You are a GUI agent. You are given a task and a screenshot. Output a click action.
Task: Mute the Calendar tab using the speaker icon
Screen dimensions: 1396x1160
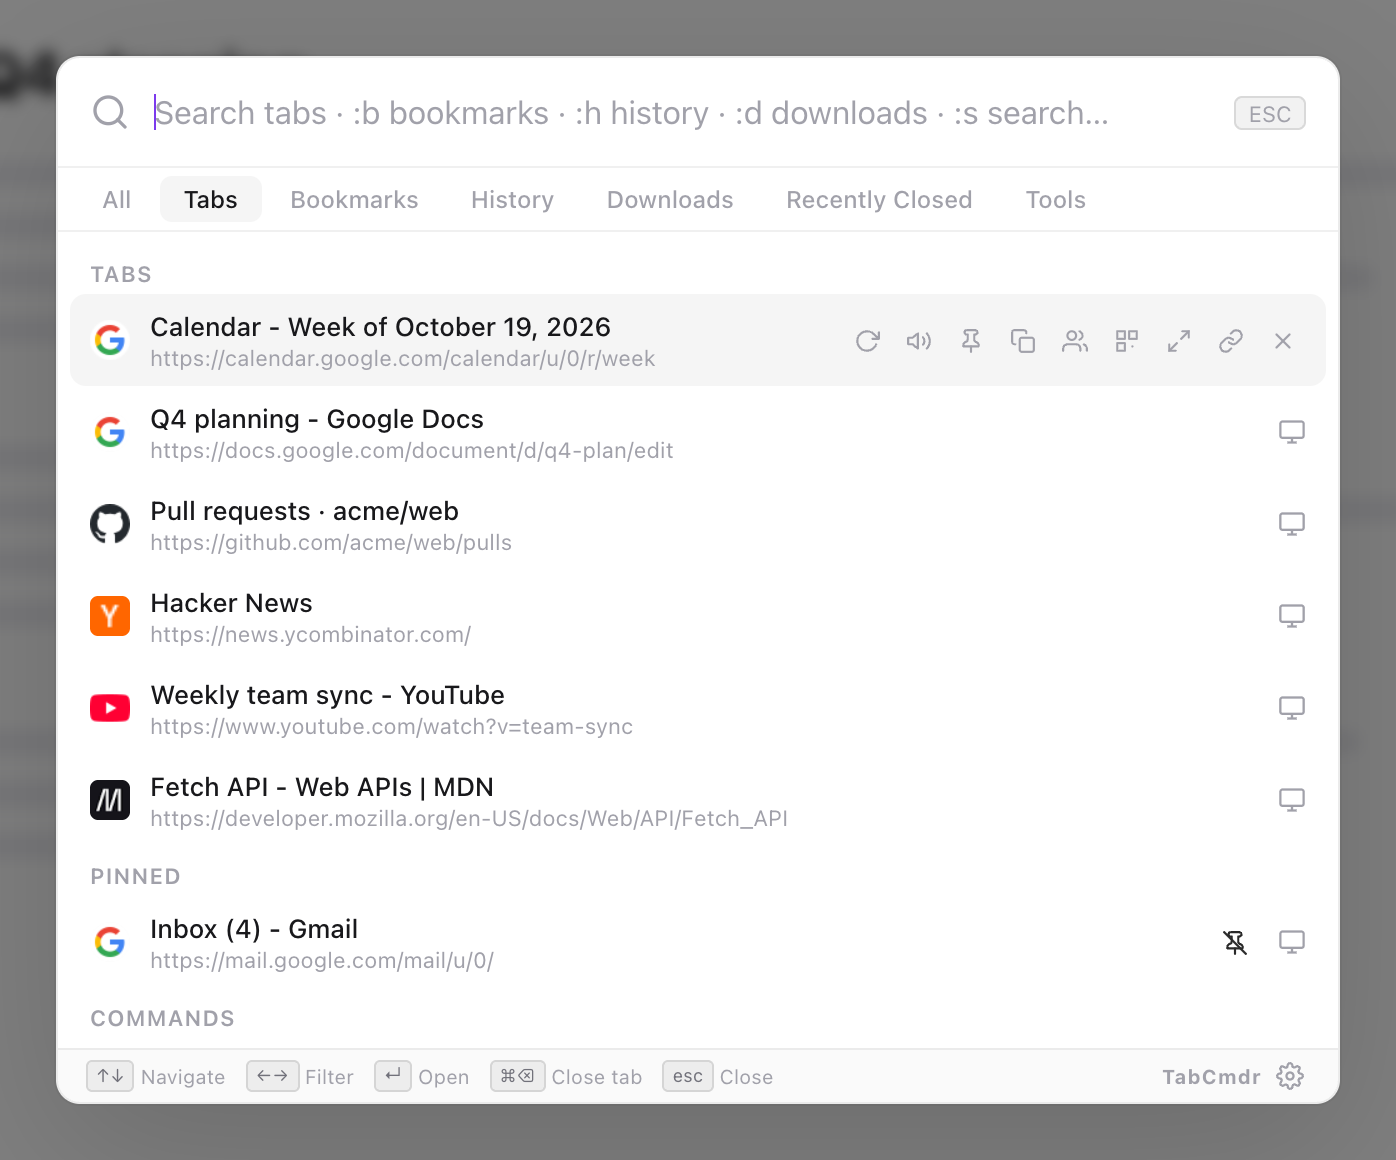(919, 341)
